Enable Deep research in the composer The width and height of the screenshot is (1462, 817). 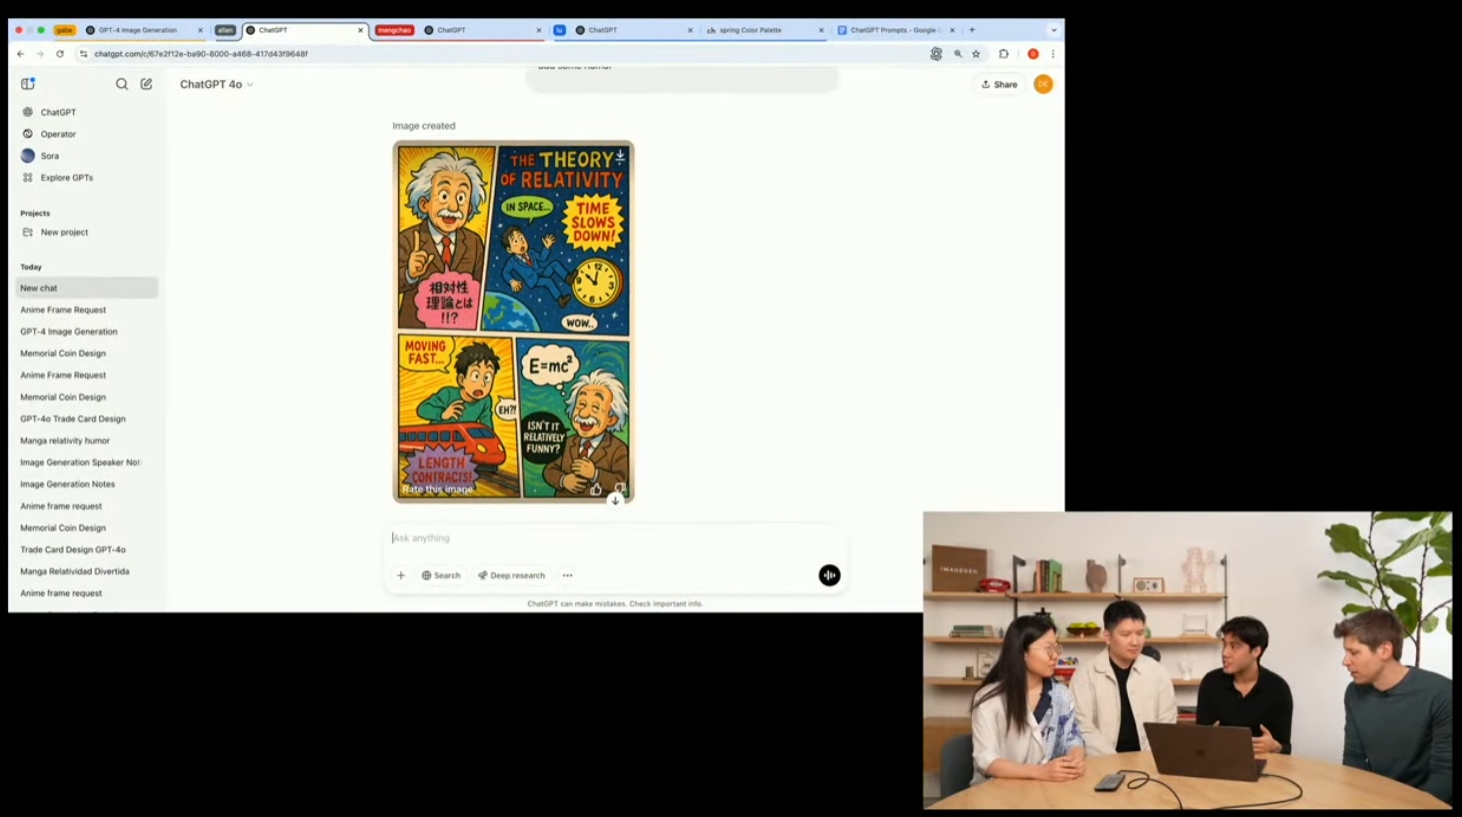512,575
